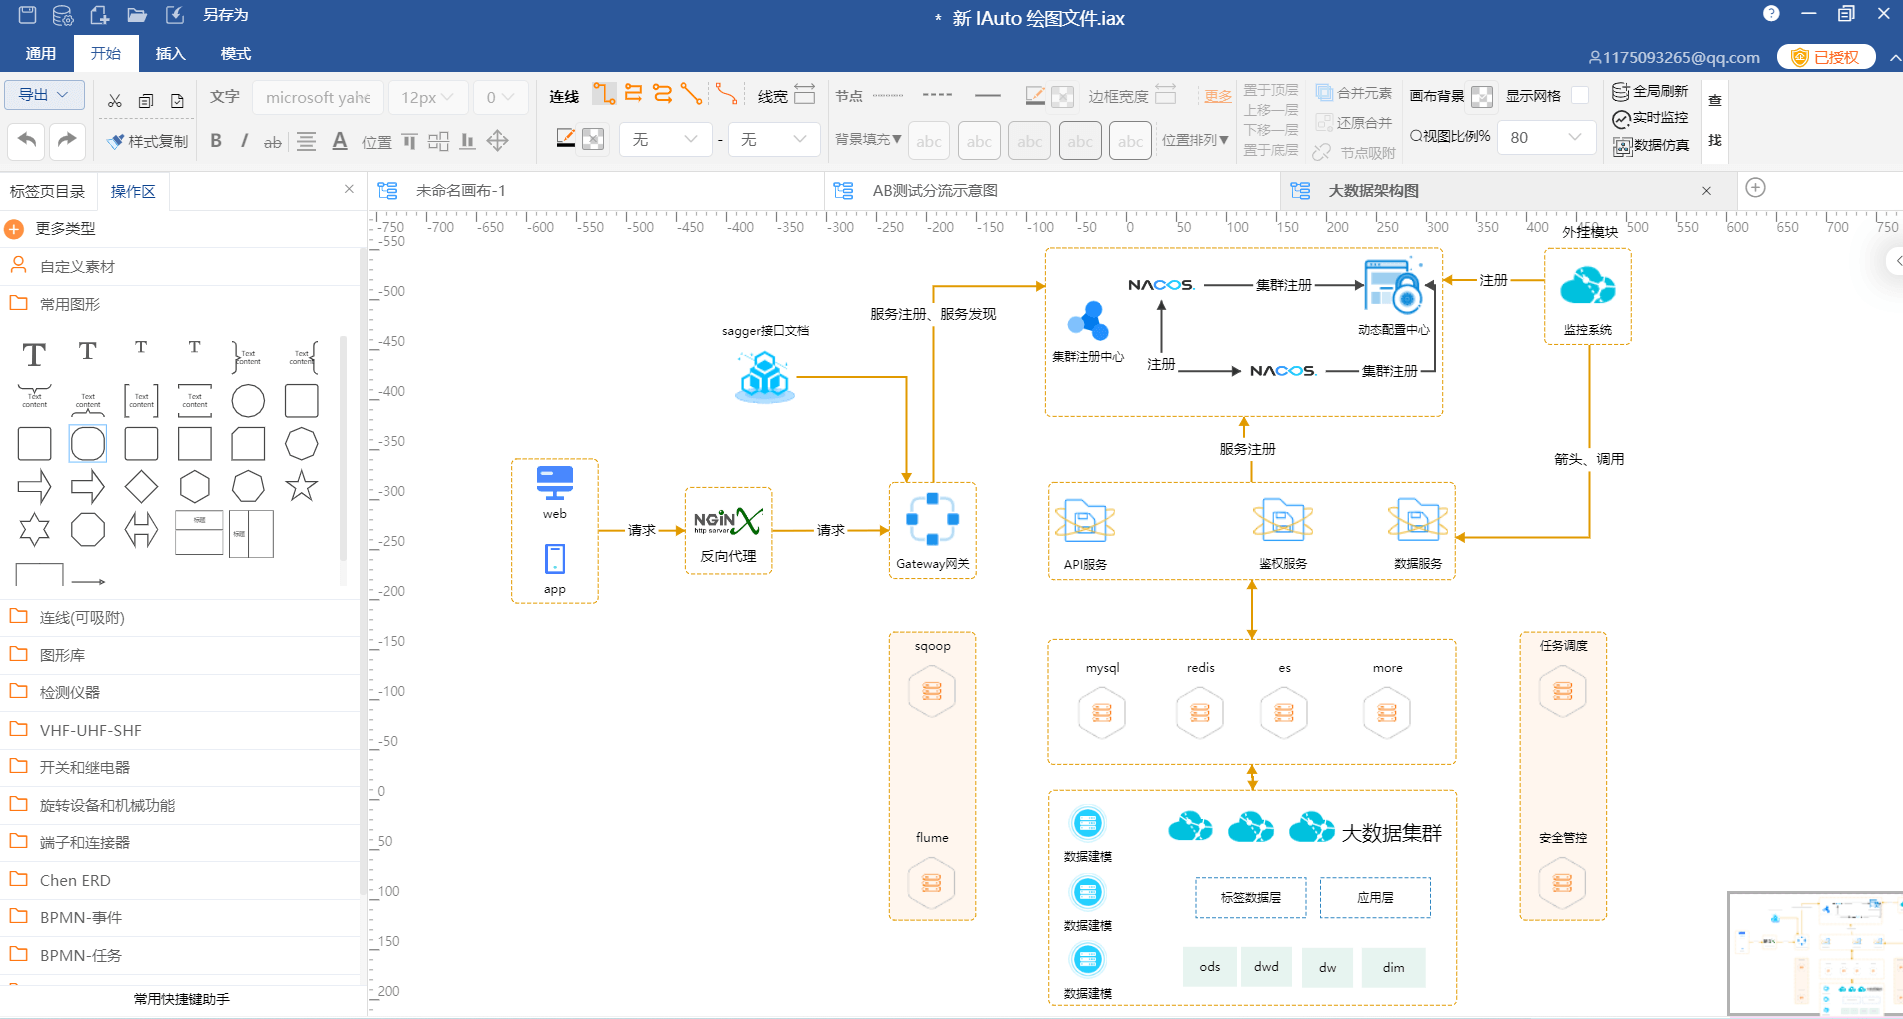Open the position arrangement dropdown
This screenshot has height=1019, width=1903.
[x=1195, y=140]
